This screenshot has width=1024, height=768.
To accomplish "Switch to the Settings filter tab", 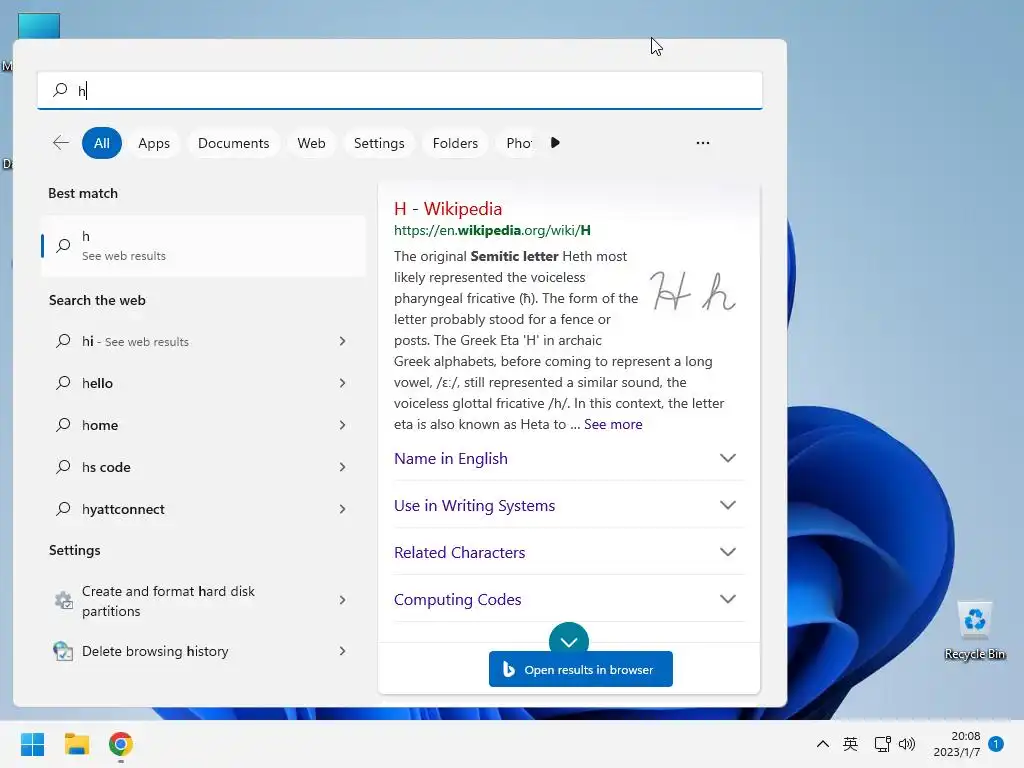I will click(x=379, y=143).
